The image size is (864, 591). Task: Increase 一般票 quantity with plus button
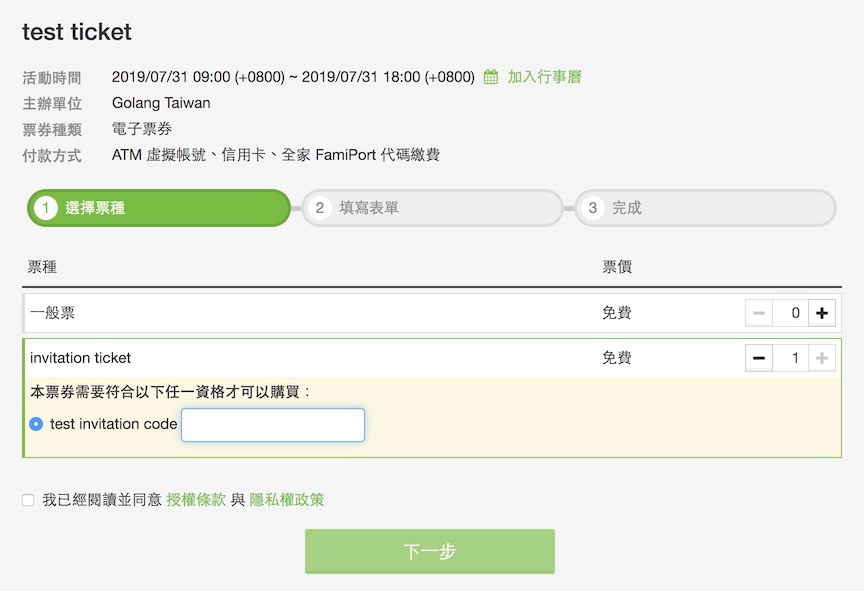pyautogui.click(x=822, y=313)
